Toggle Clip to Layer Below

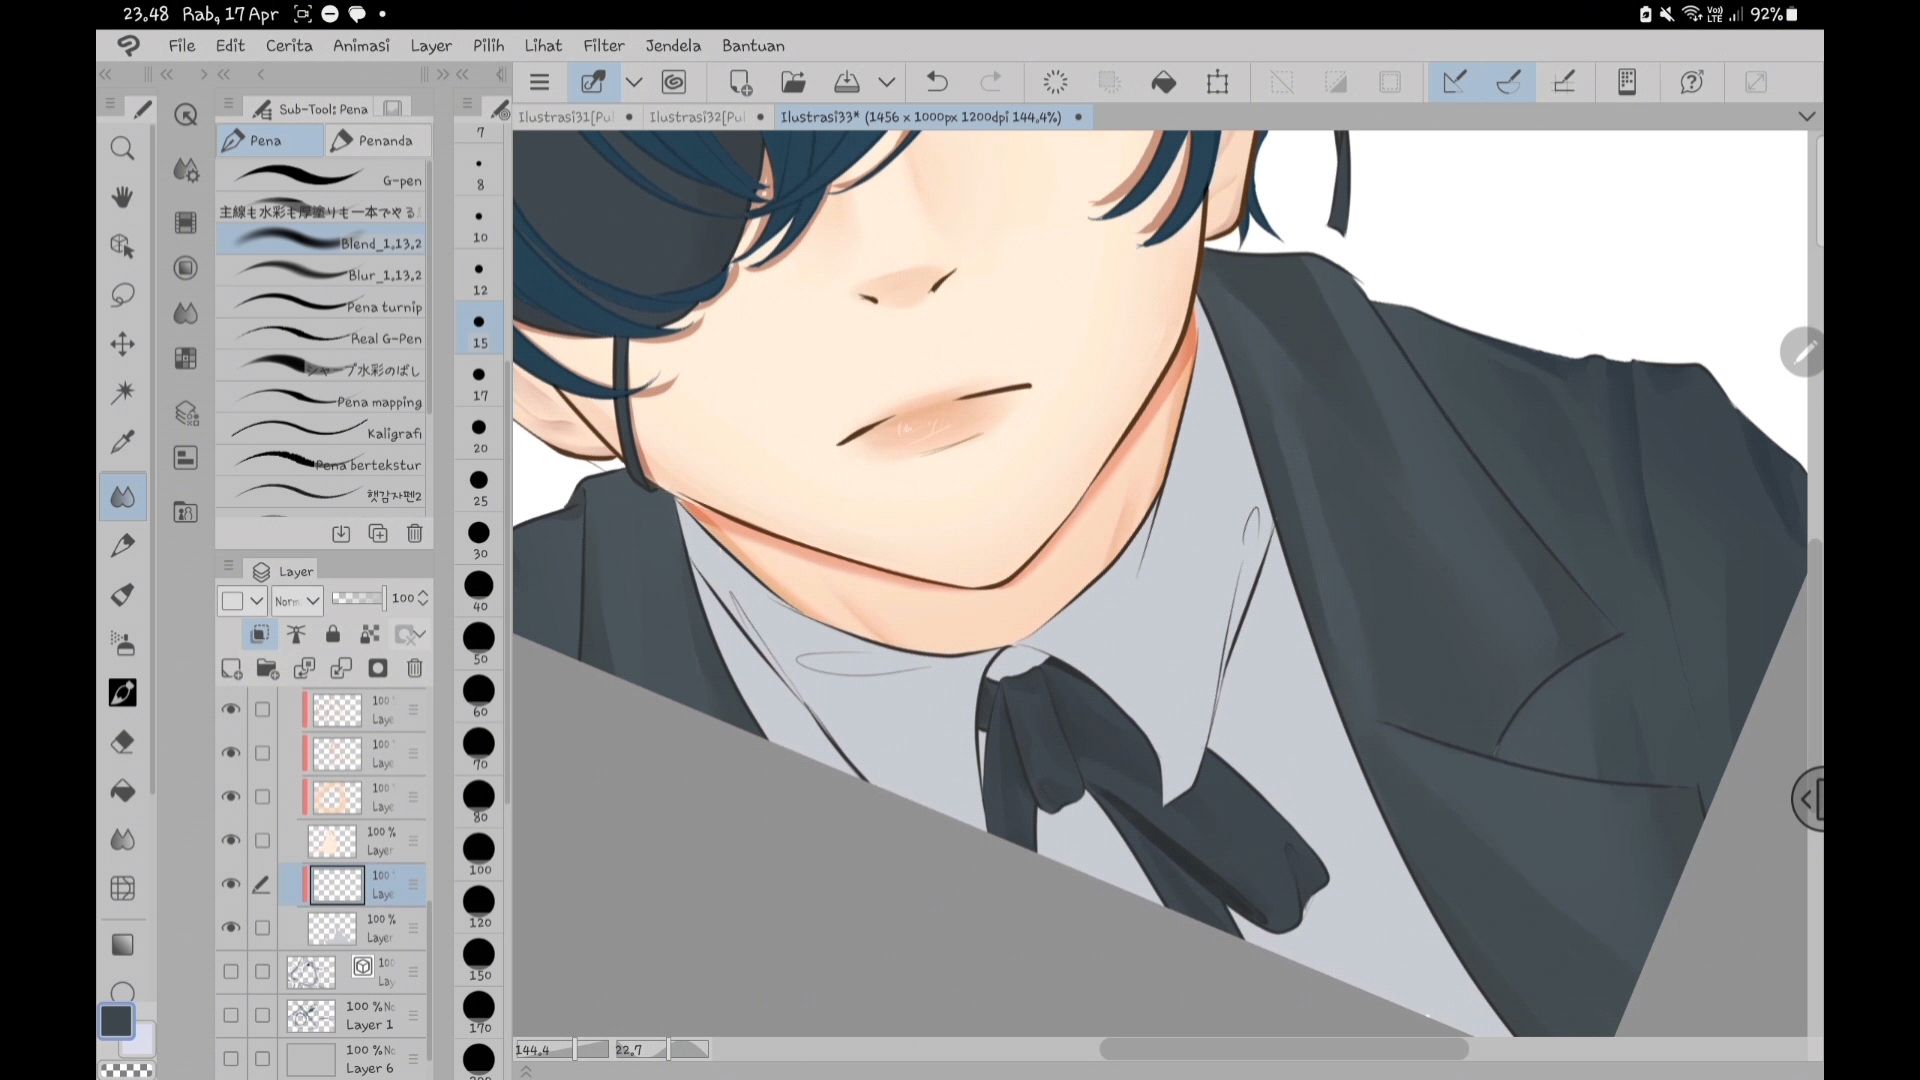pos(259,634)
